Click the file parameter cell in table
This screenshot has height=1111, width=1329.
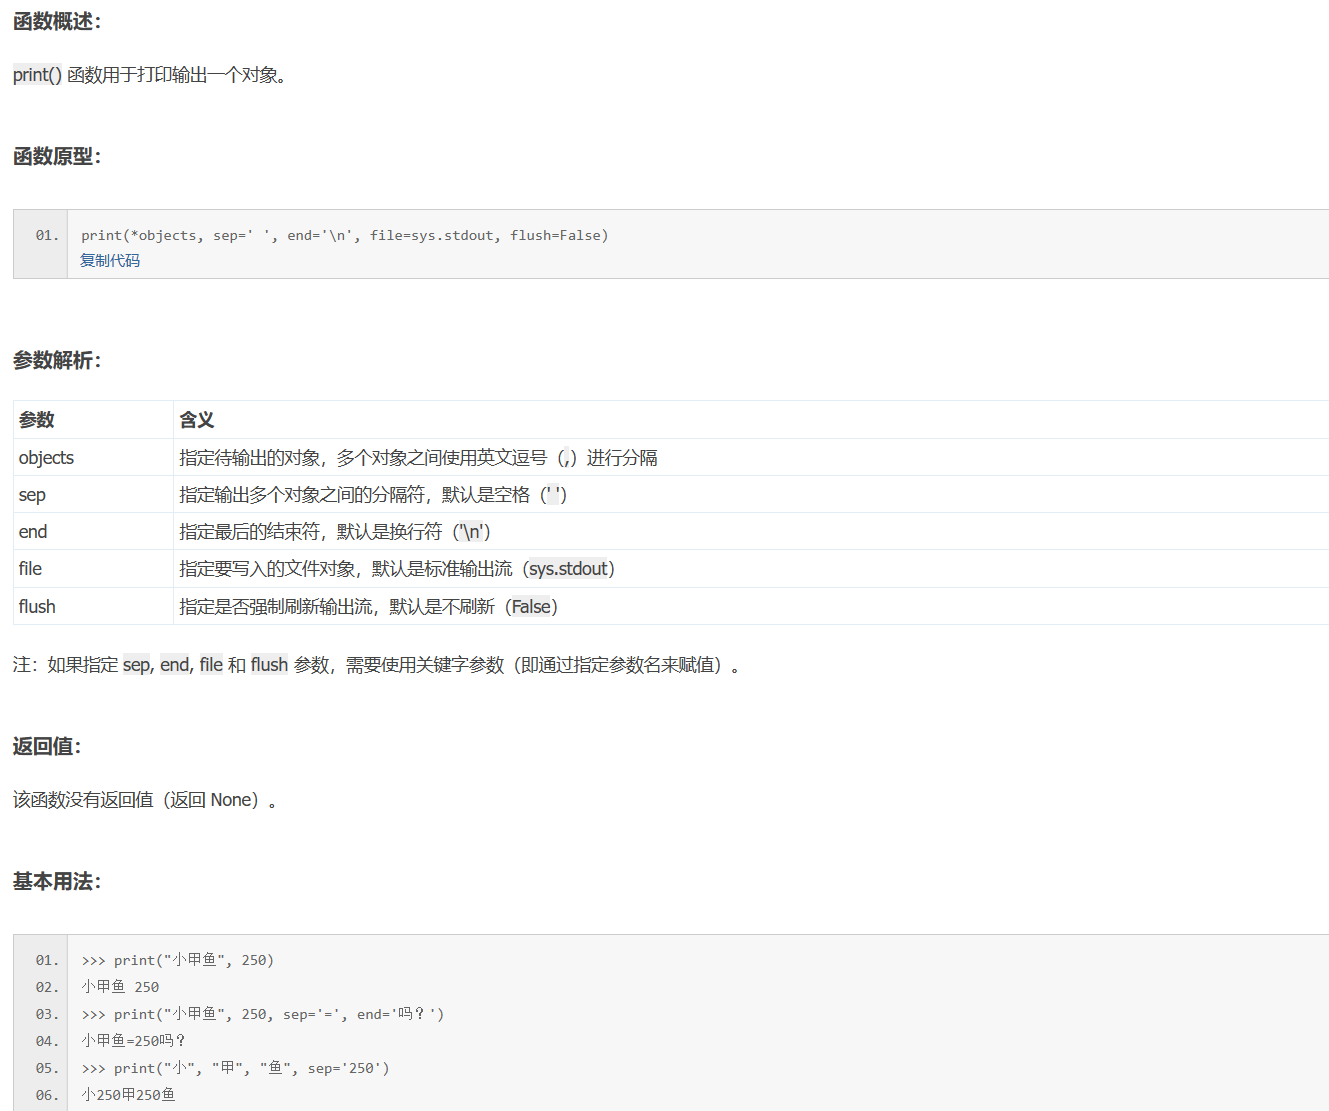click(93, 568)
